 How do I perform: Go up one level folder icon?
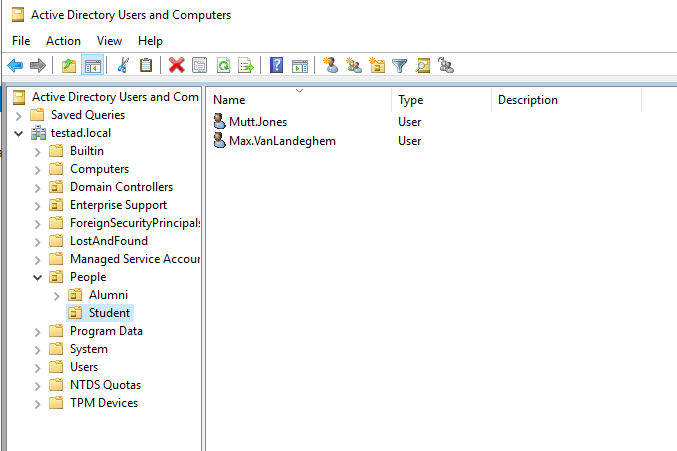pyautogui.click(x=69, y=66)
